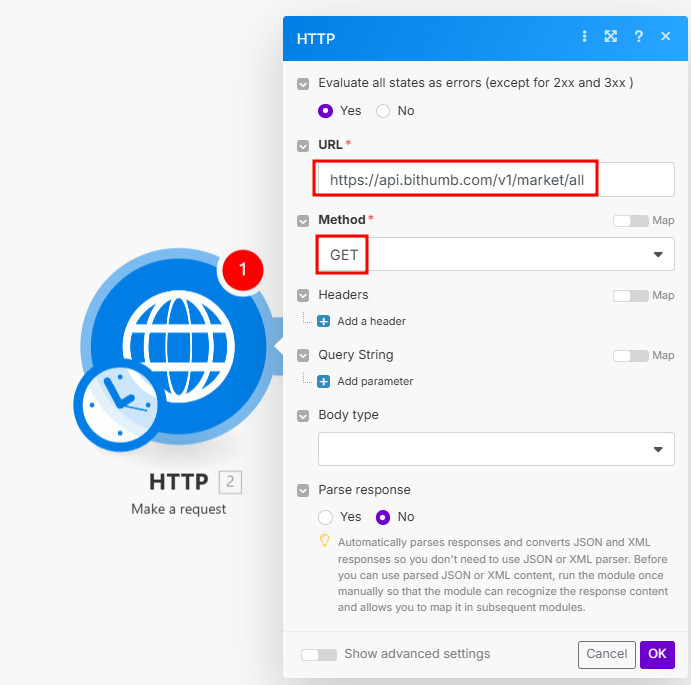Open the Body type dropdown
691x685 pixels.
coord(496,449)
